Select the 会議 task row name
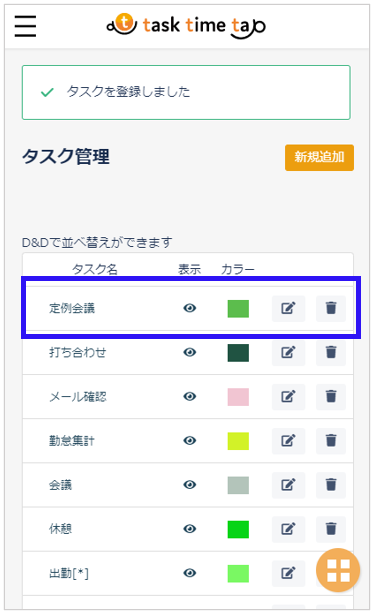The image size is (374, 611). tap(60, 485)
